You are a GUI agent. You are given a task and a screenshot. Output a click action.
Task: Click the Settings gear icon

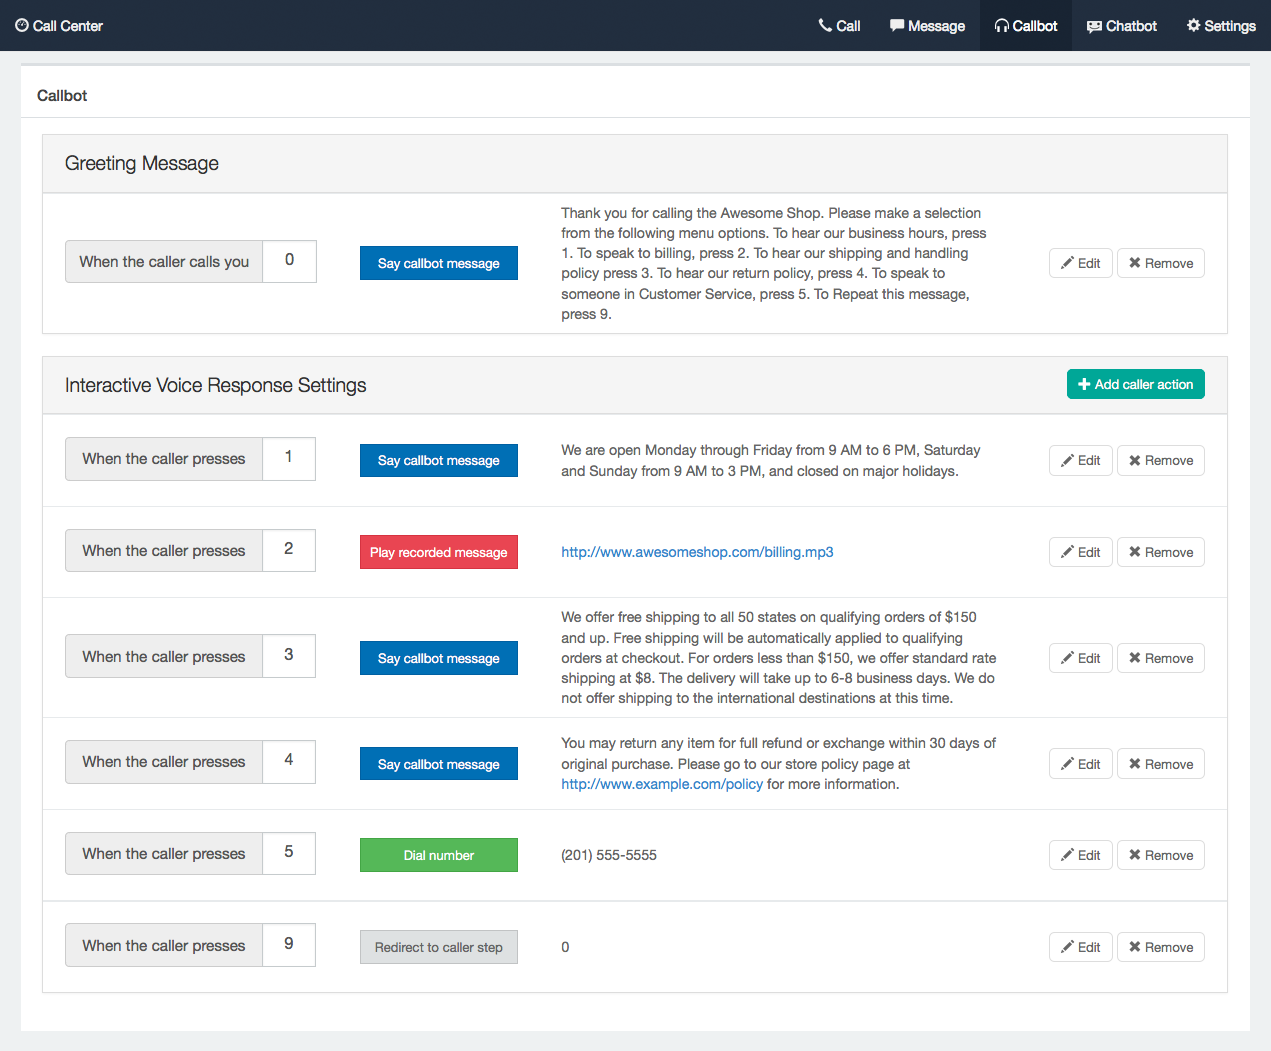1191,25
